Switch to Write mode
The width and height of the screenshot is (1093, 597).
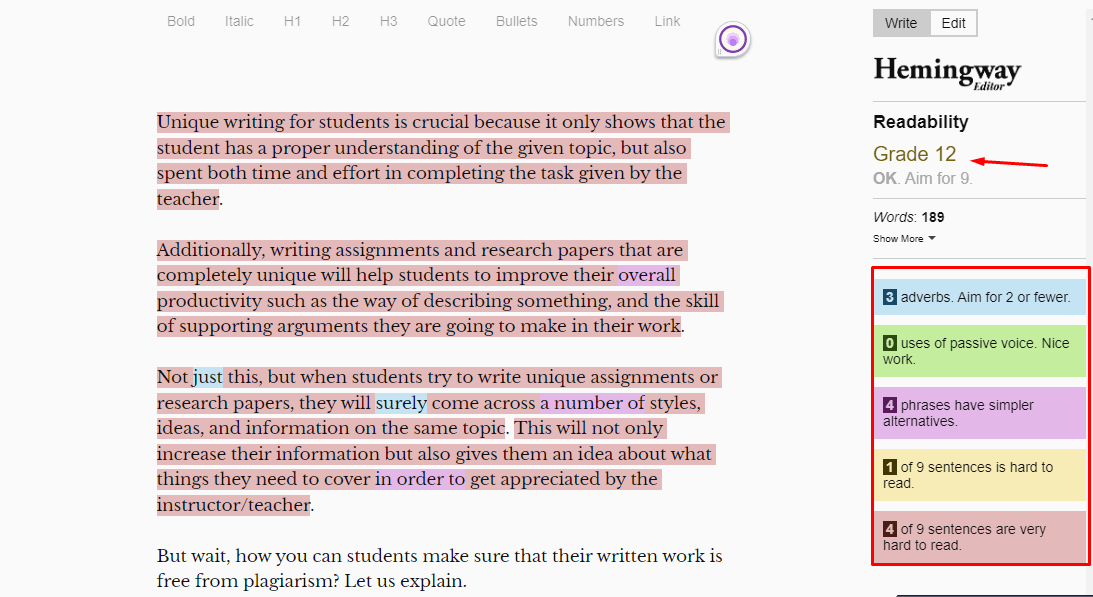pyautogui.click(x=901, y=23)
